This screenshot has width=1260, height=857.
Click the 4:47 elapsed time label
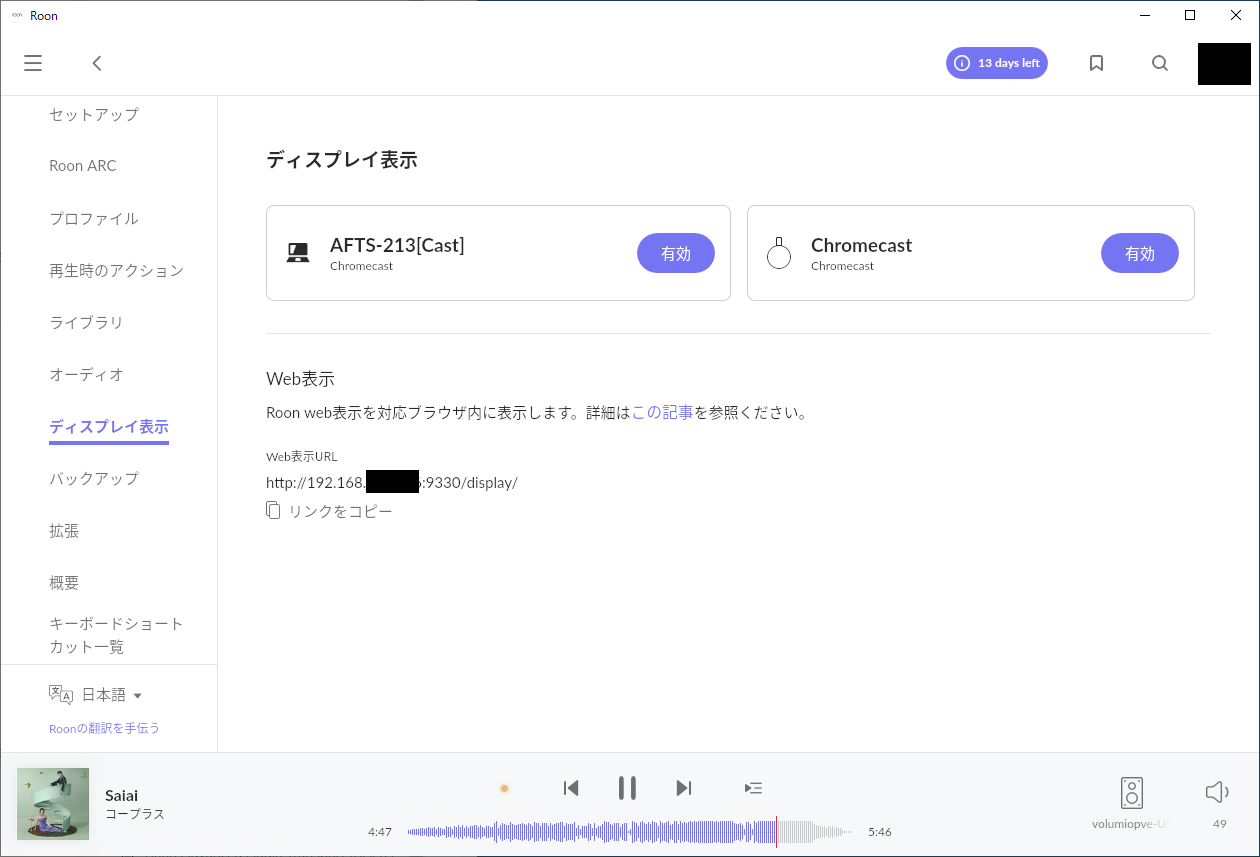[x=380, y=832]
